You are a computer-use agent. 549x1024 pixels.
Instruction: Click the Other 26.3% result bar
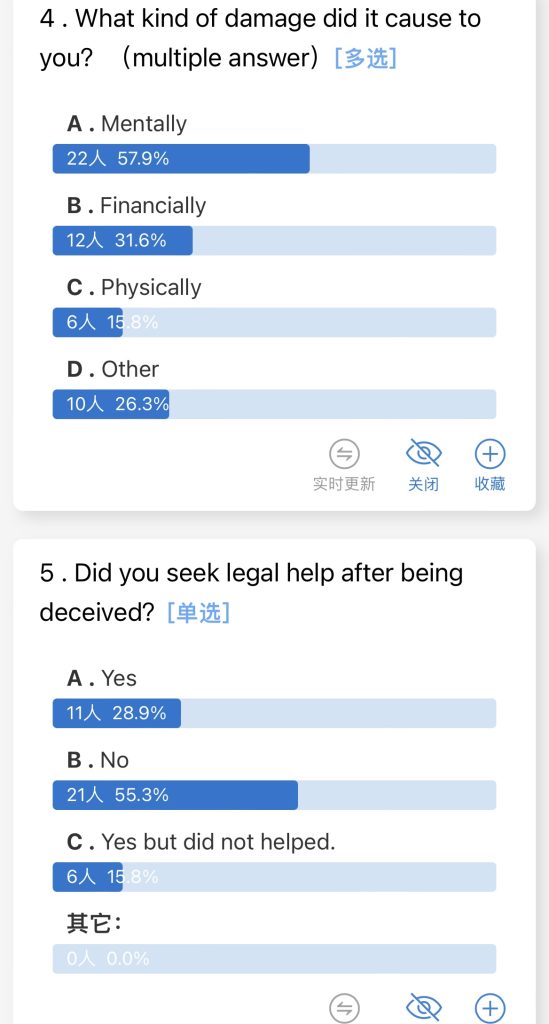274,404
